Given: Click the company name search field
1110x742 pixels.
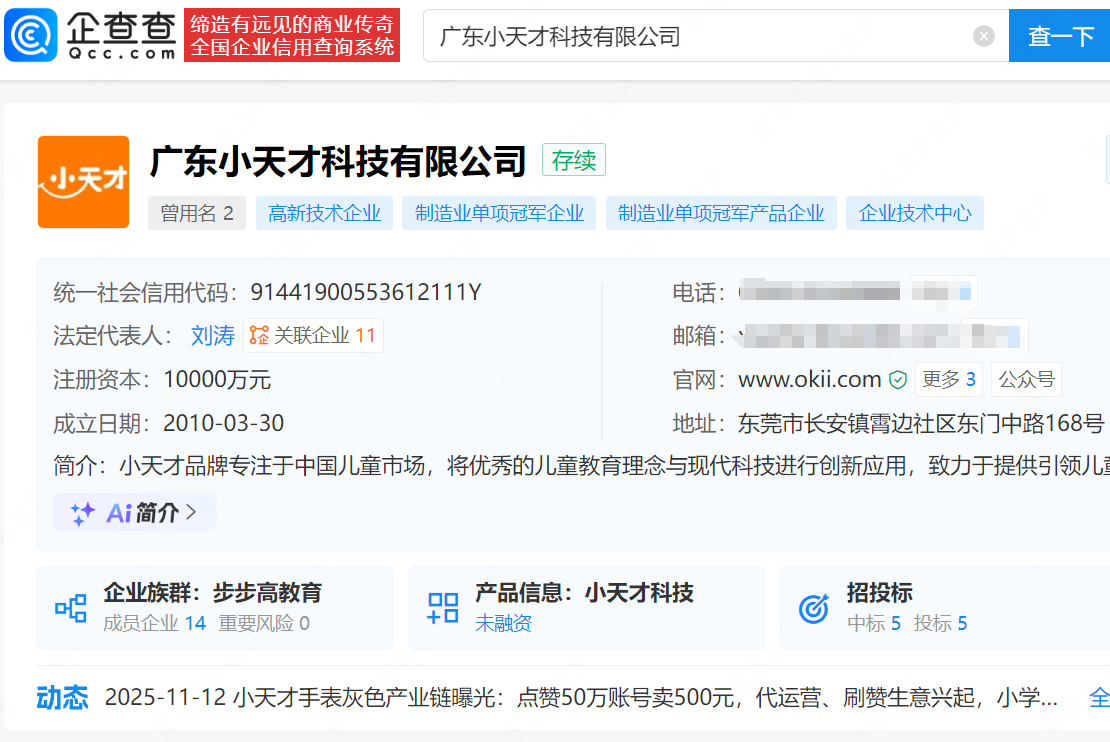Looking at the screenshot, I should [700, 36].
